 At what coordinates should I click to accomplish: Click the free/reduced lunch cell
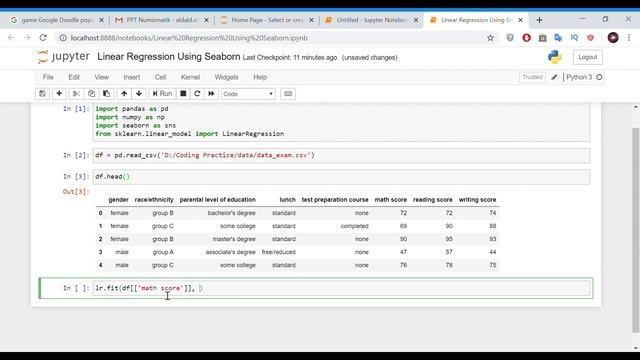(278, 252)
